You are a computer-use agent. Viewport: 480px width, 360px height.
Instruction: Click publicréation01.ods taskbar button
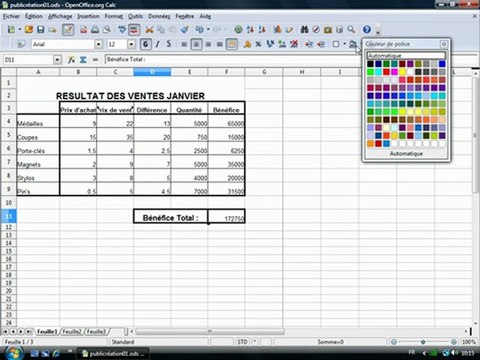[113, 354]
